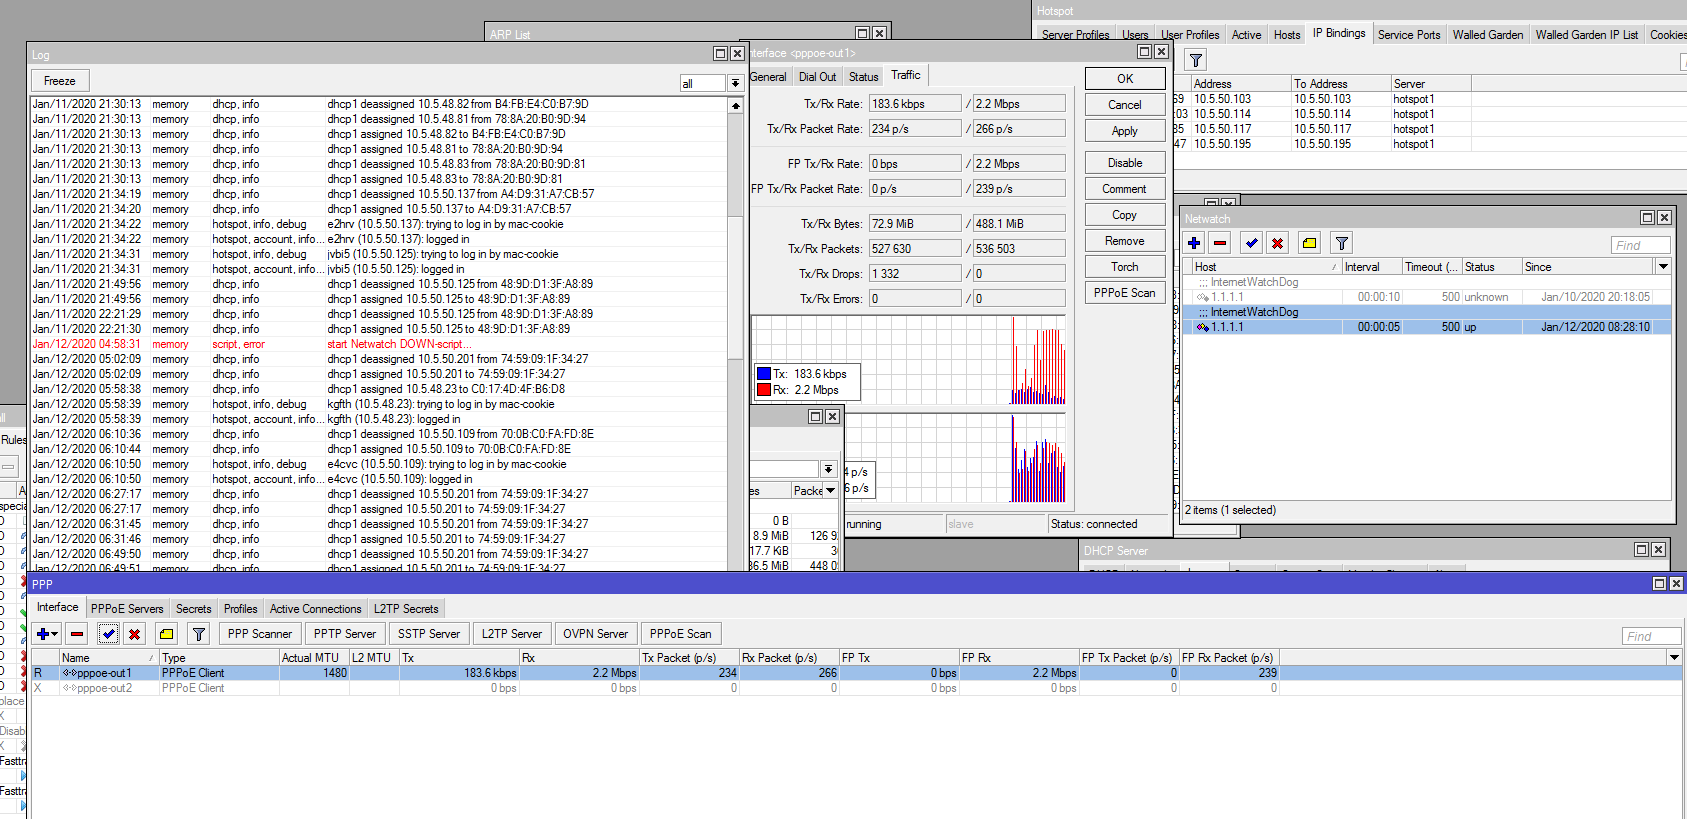
Task: Open Profiles tab in PPP window
Action: (240, 609)
